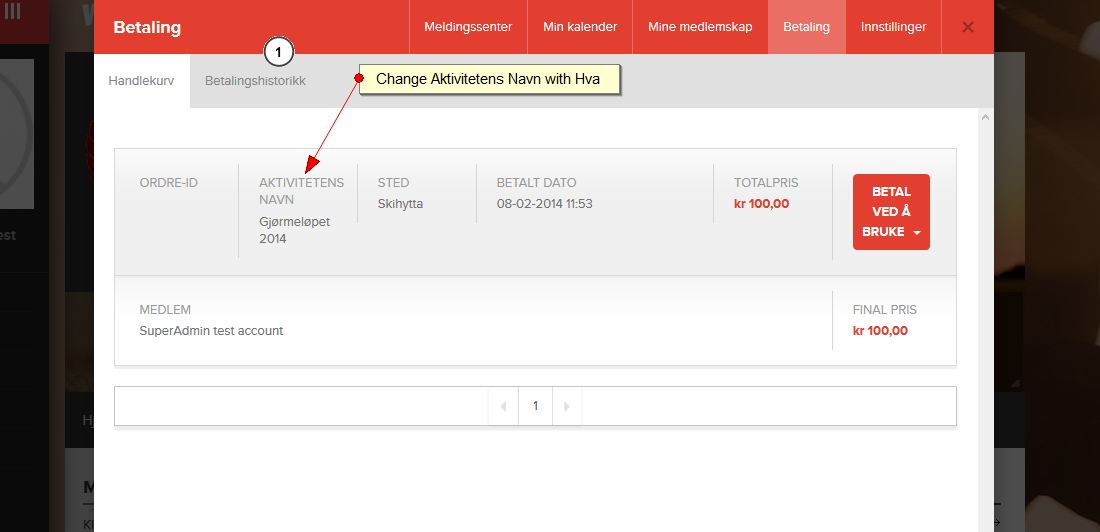Go to Innstillinger

pyautogui.click(x=894, y=27)
